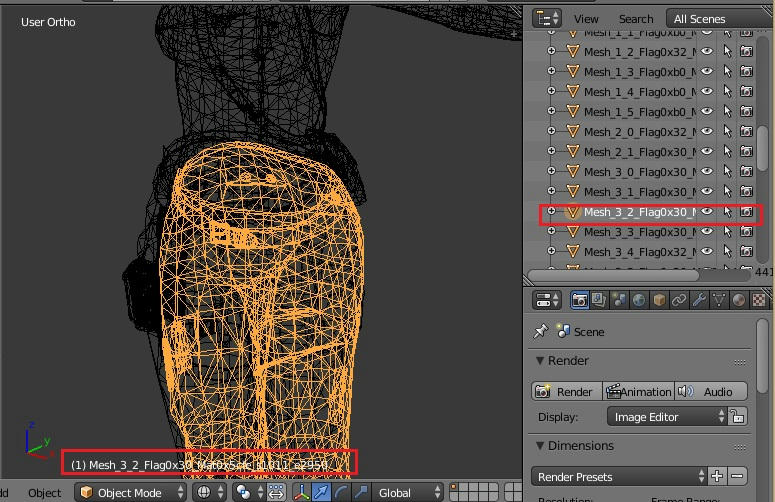Image resolution: width=775 pixels, height=502 pixels.
Task: Open the Object Mode dropdown
Action: click(x=132, y=492)
